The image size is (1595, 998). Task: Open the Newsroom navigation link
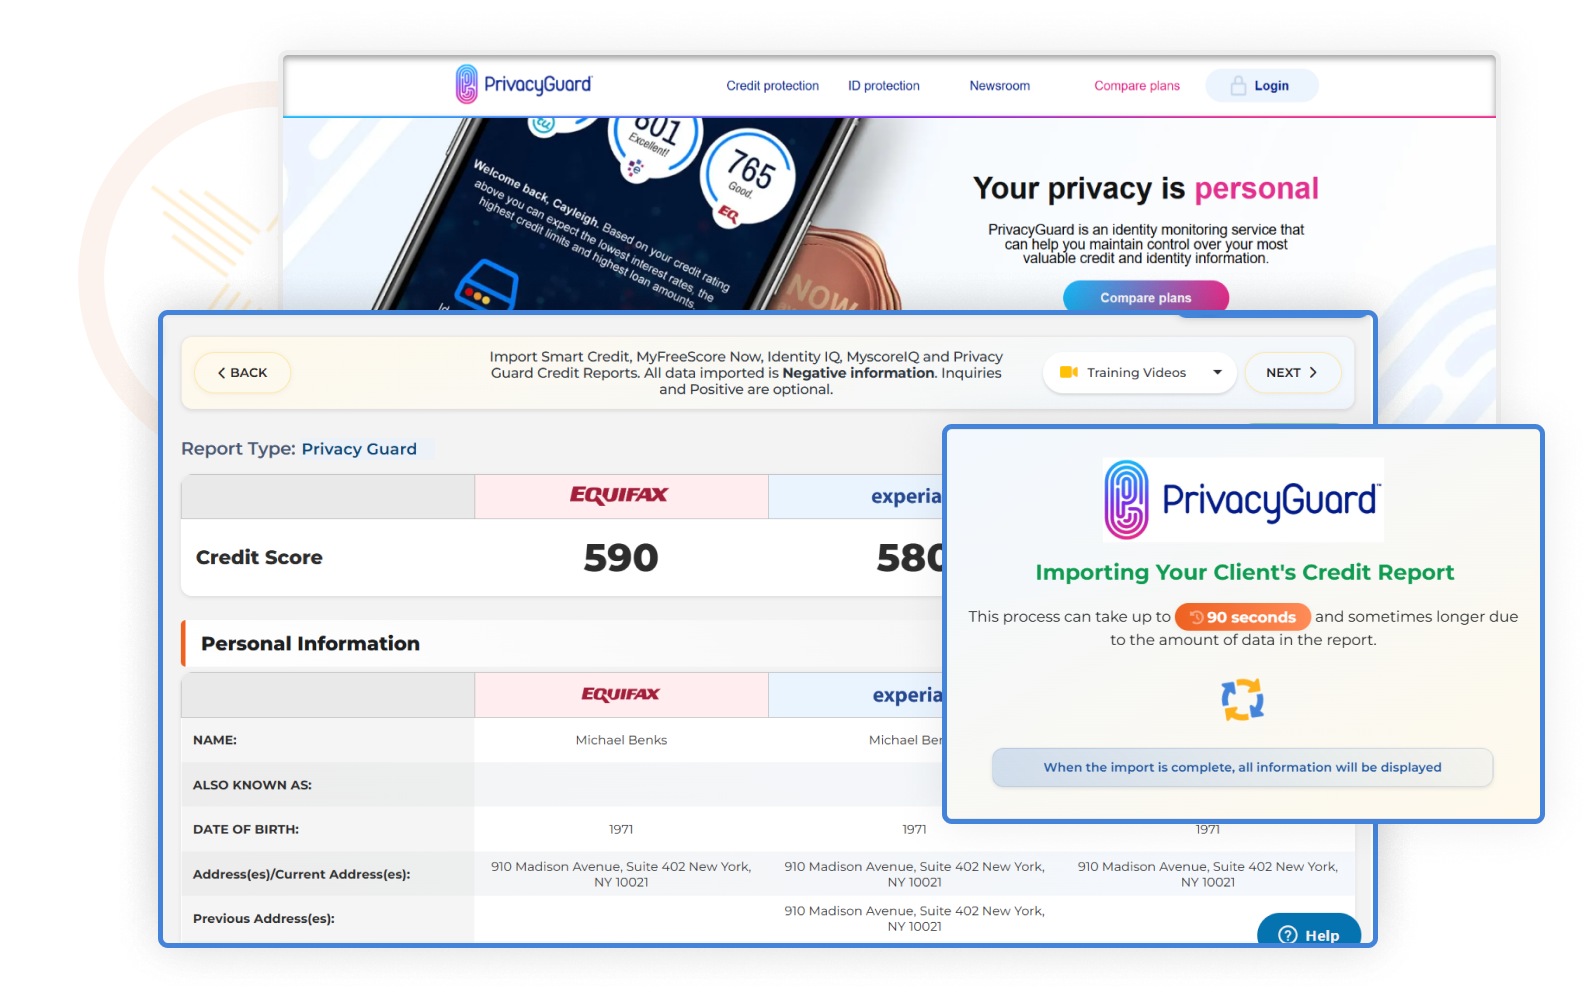click(999, 86)
